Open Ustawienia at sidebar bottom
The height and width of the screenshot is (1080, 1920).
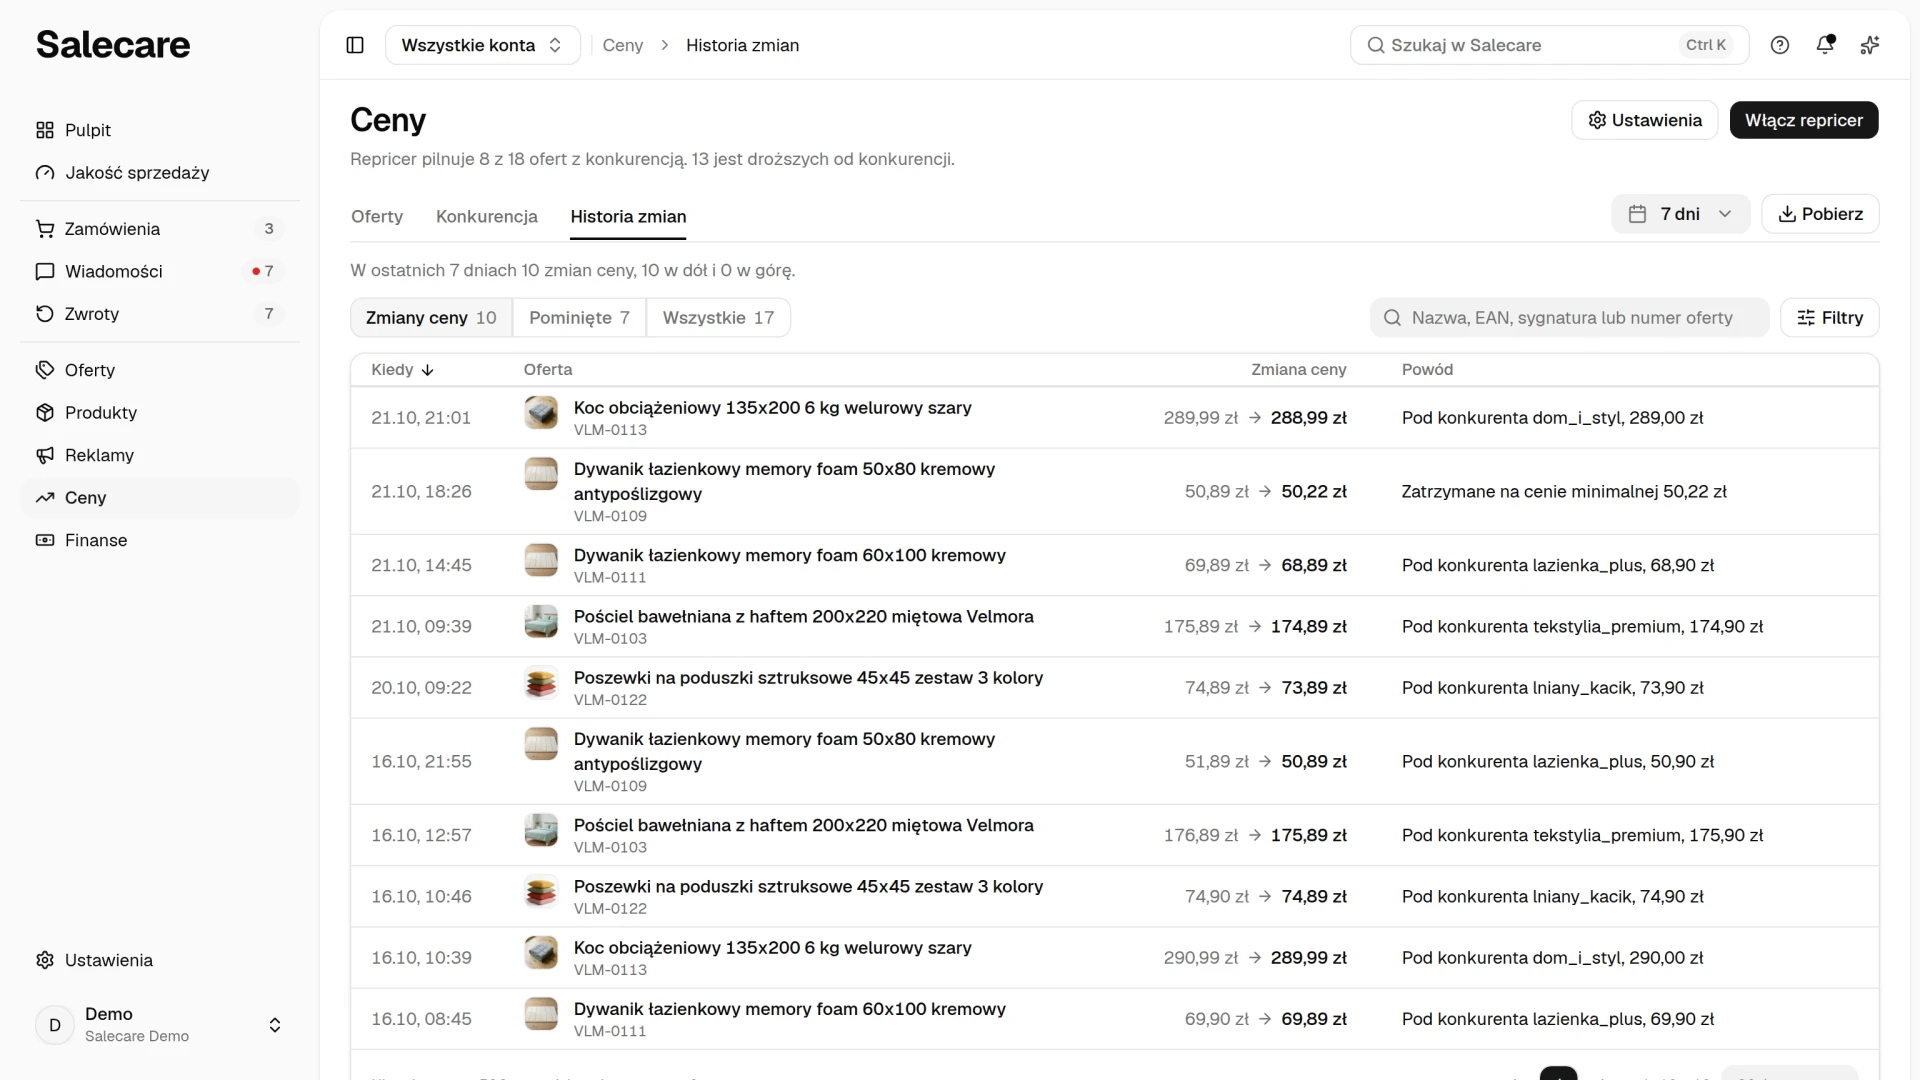click(160, 960)
